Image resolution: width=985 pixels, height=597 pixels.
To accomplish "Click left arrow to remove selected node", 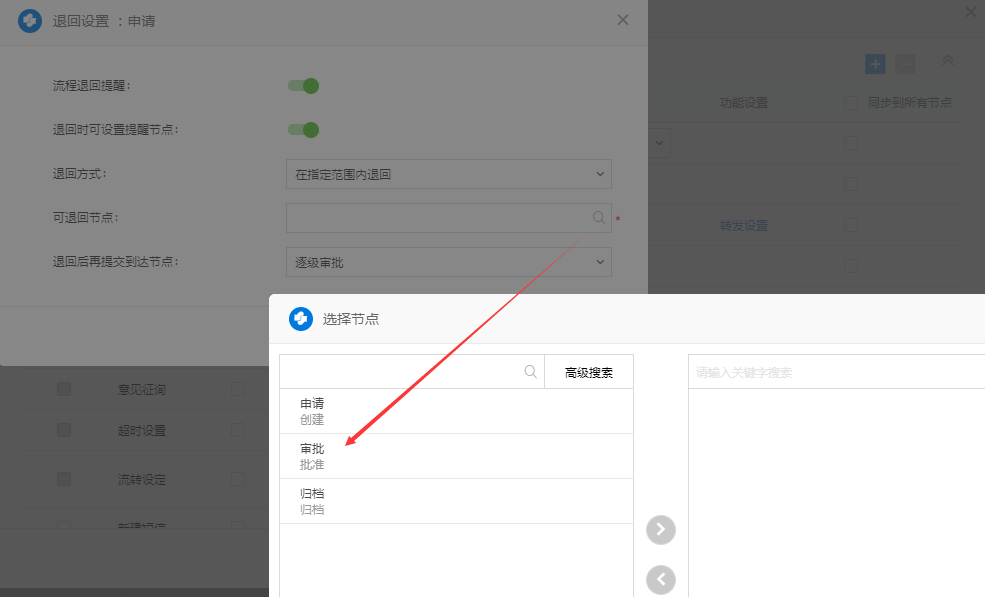I will click(660, 579).
